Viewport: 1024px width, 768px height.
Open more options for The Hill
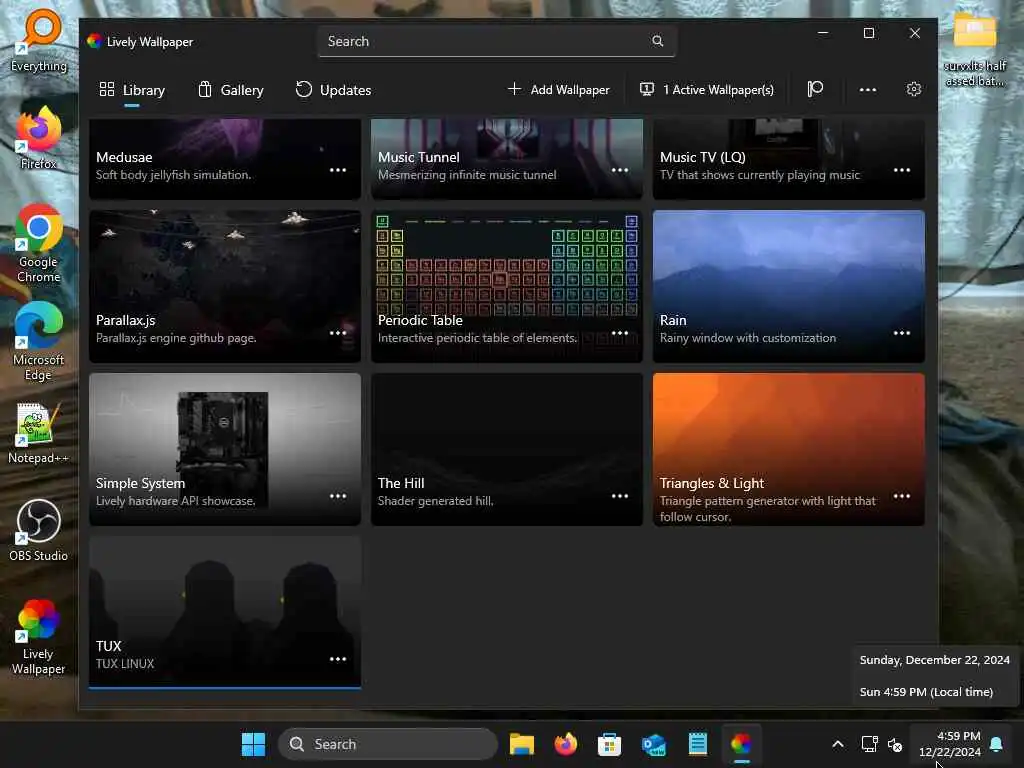pyautogui.click(x=620, y=496)
